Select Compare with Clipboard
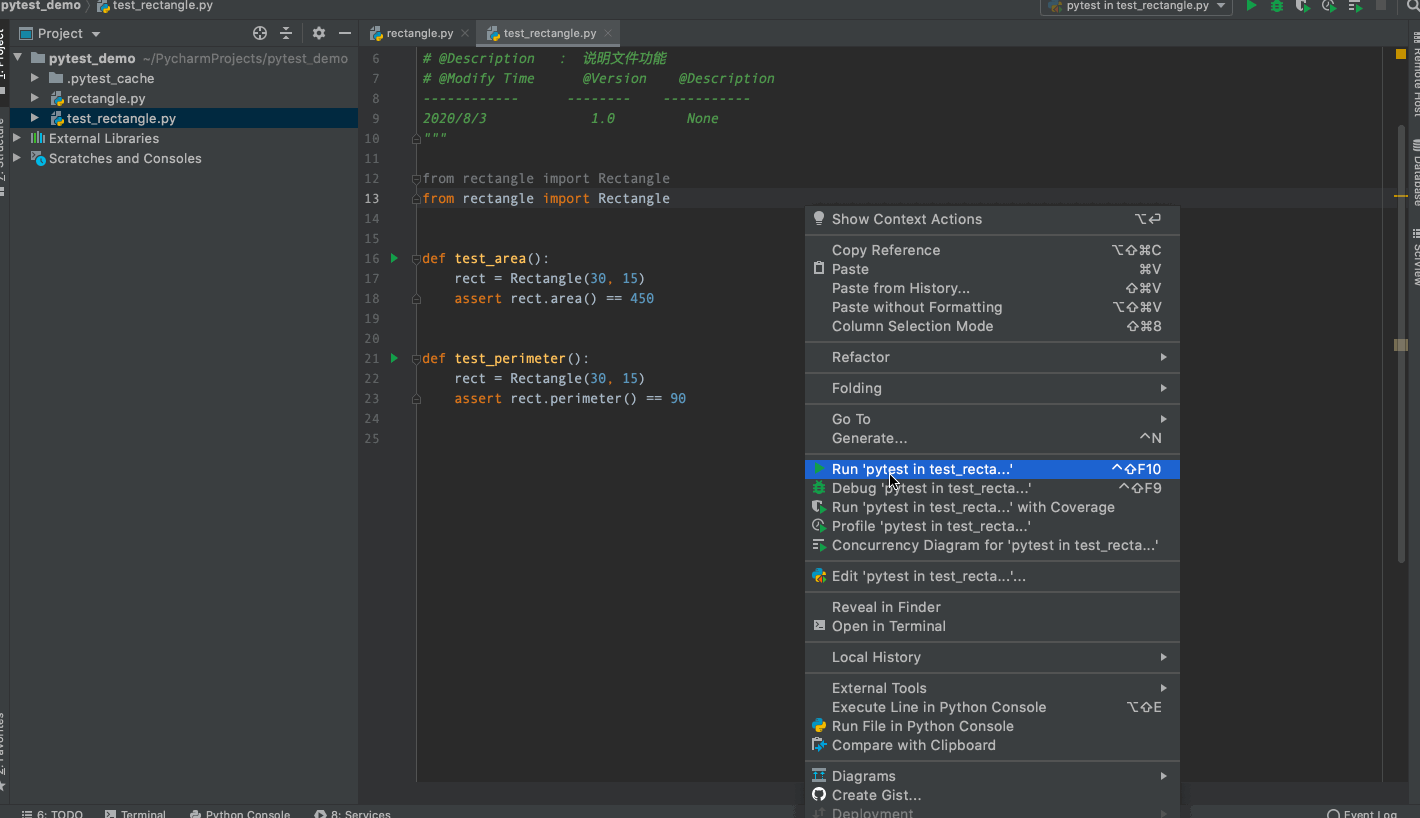This screenshot has height=818, width=1420. pos(992,745)
